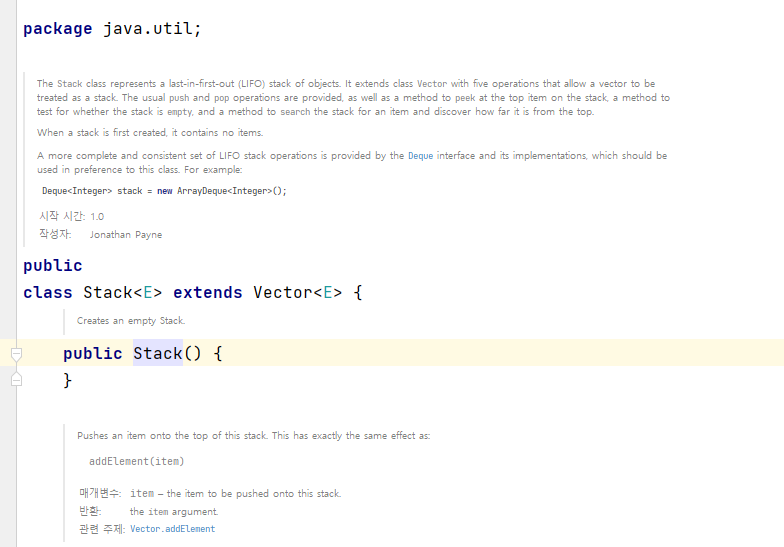
Task: Click 'Pushes an item onto the top' description
Action: (254, 436)
